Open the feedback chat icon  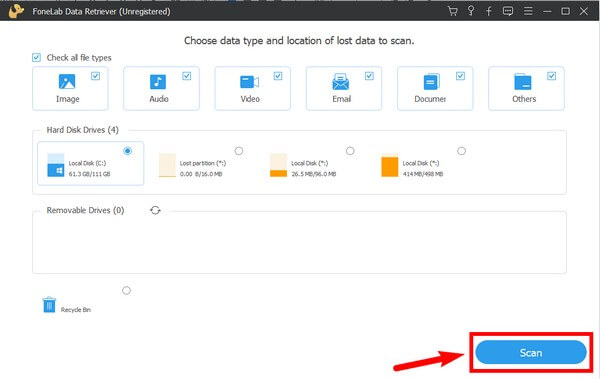pos(508,11)
